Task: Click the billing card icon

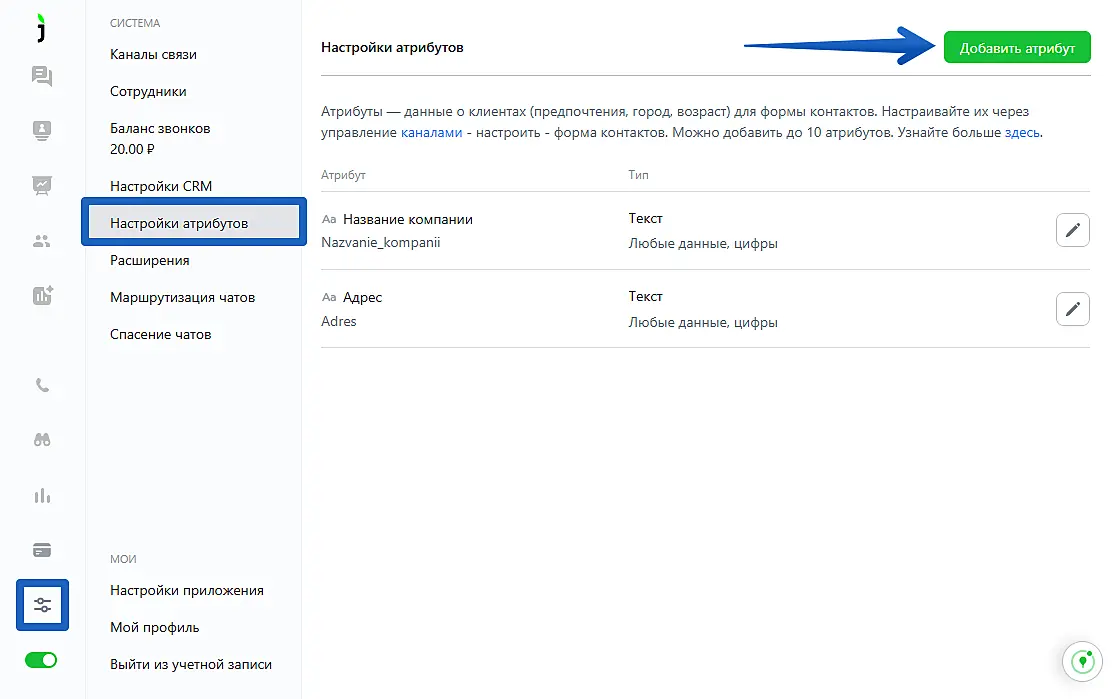Action: coord(42,550)
